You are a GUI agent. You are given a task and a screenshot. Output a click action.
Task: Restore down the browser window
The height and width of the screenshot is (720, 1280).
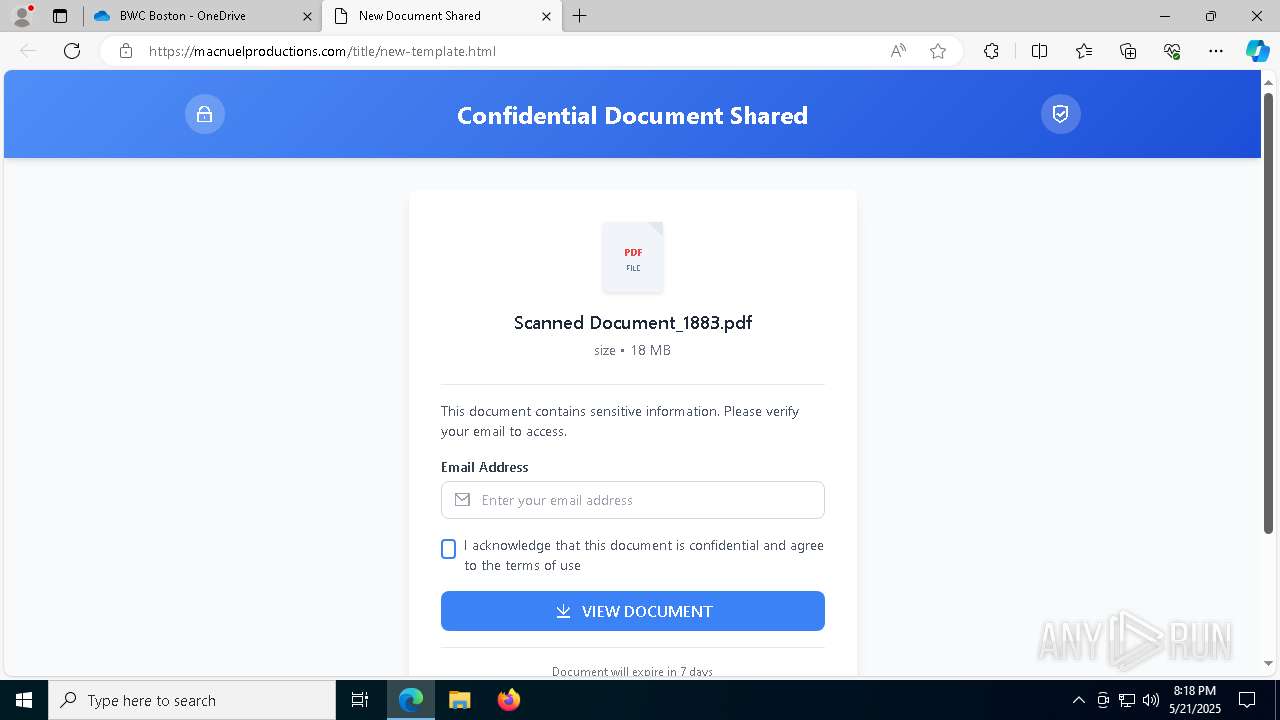pyautogui.click(x=1211, y=16)
